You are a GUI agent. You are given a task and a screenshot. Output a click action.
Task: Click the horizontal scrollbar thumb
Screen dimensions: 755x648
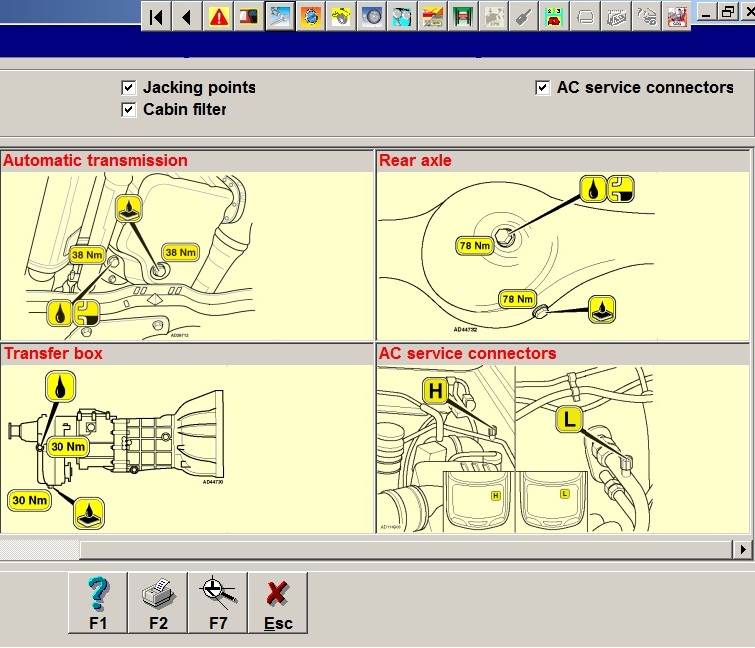pyautogui.click(x=40, y=549)
